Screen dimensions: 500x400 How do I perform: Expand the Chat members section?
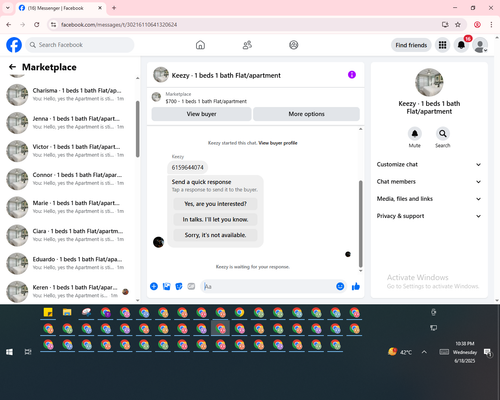click(429, 182)
